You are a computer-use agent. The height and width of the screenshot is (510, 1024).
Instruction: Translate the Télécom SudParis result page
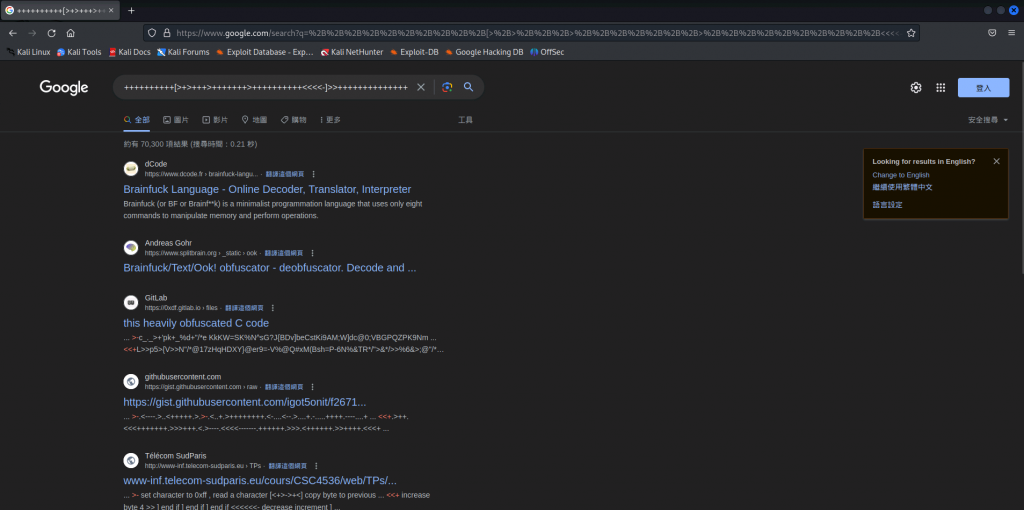(x=287, y=466)
